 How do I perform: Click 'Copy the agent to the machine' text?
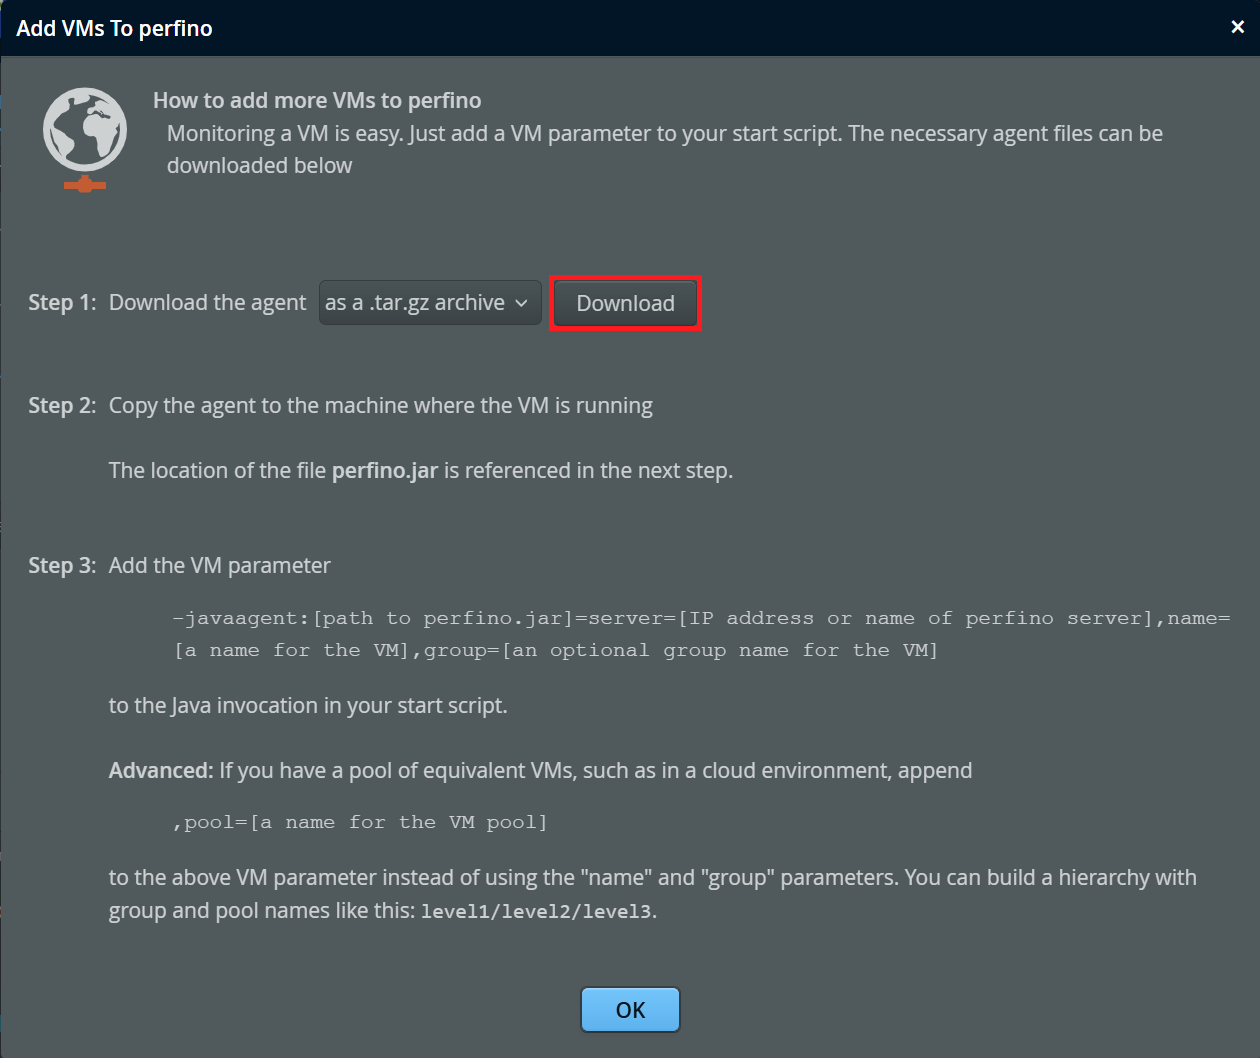pos(380,406)
